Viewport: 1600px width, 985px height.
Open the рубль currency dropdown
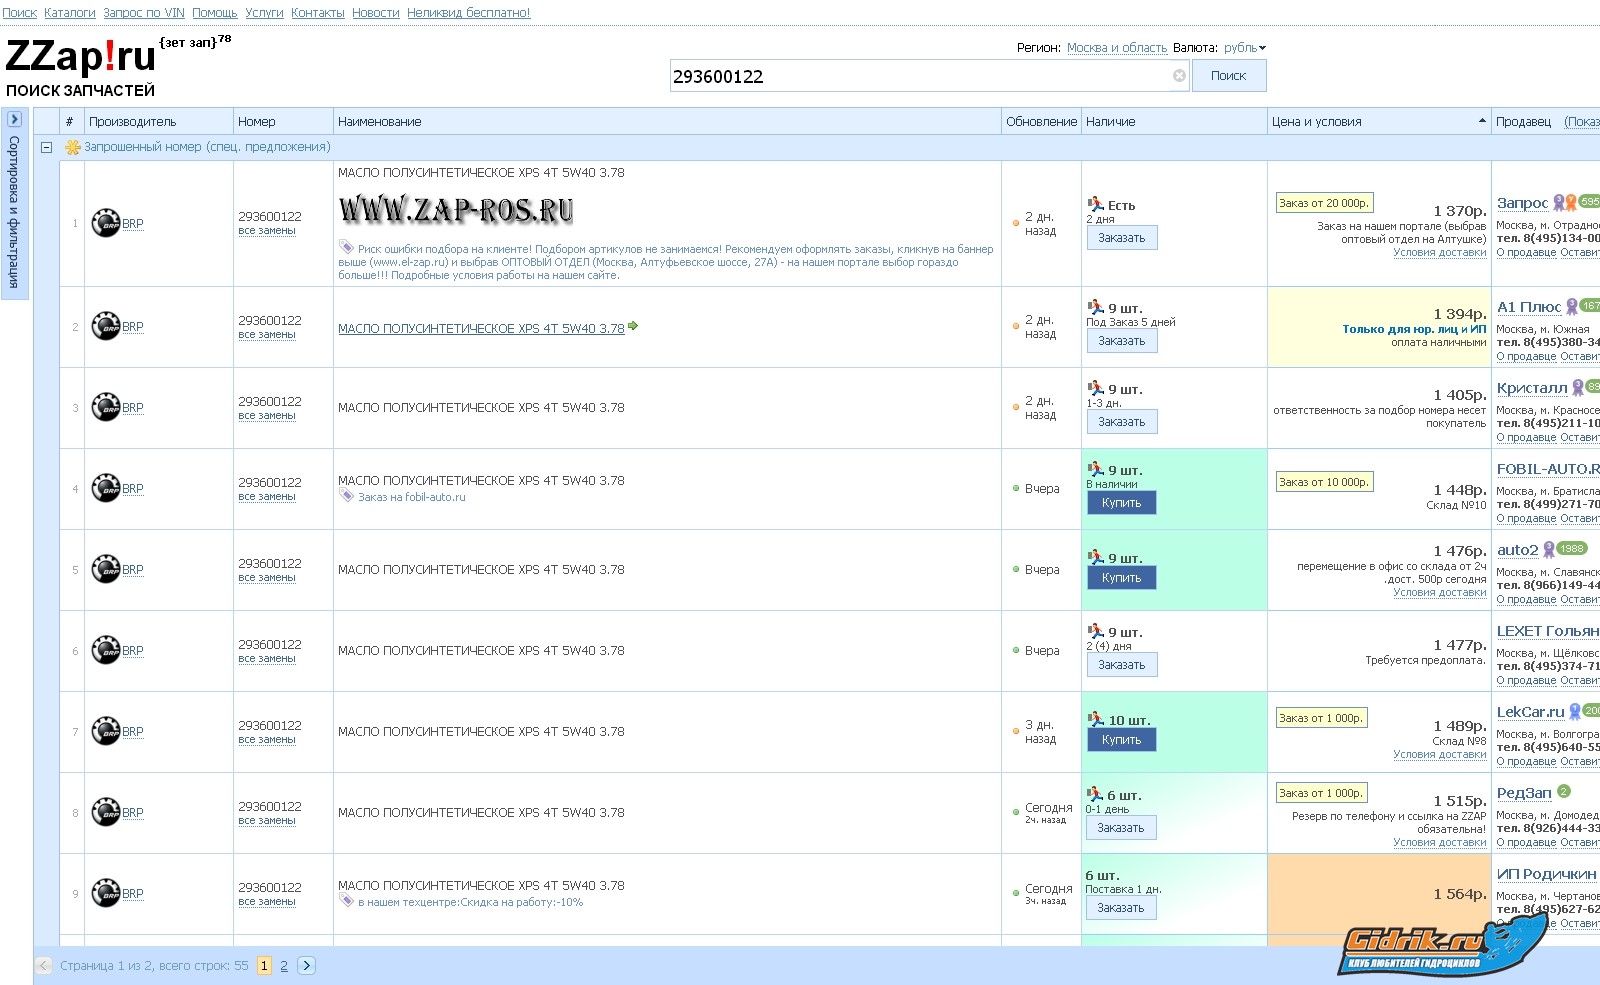coord(1244,48)
